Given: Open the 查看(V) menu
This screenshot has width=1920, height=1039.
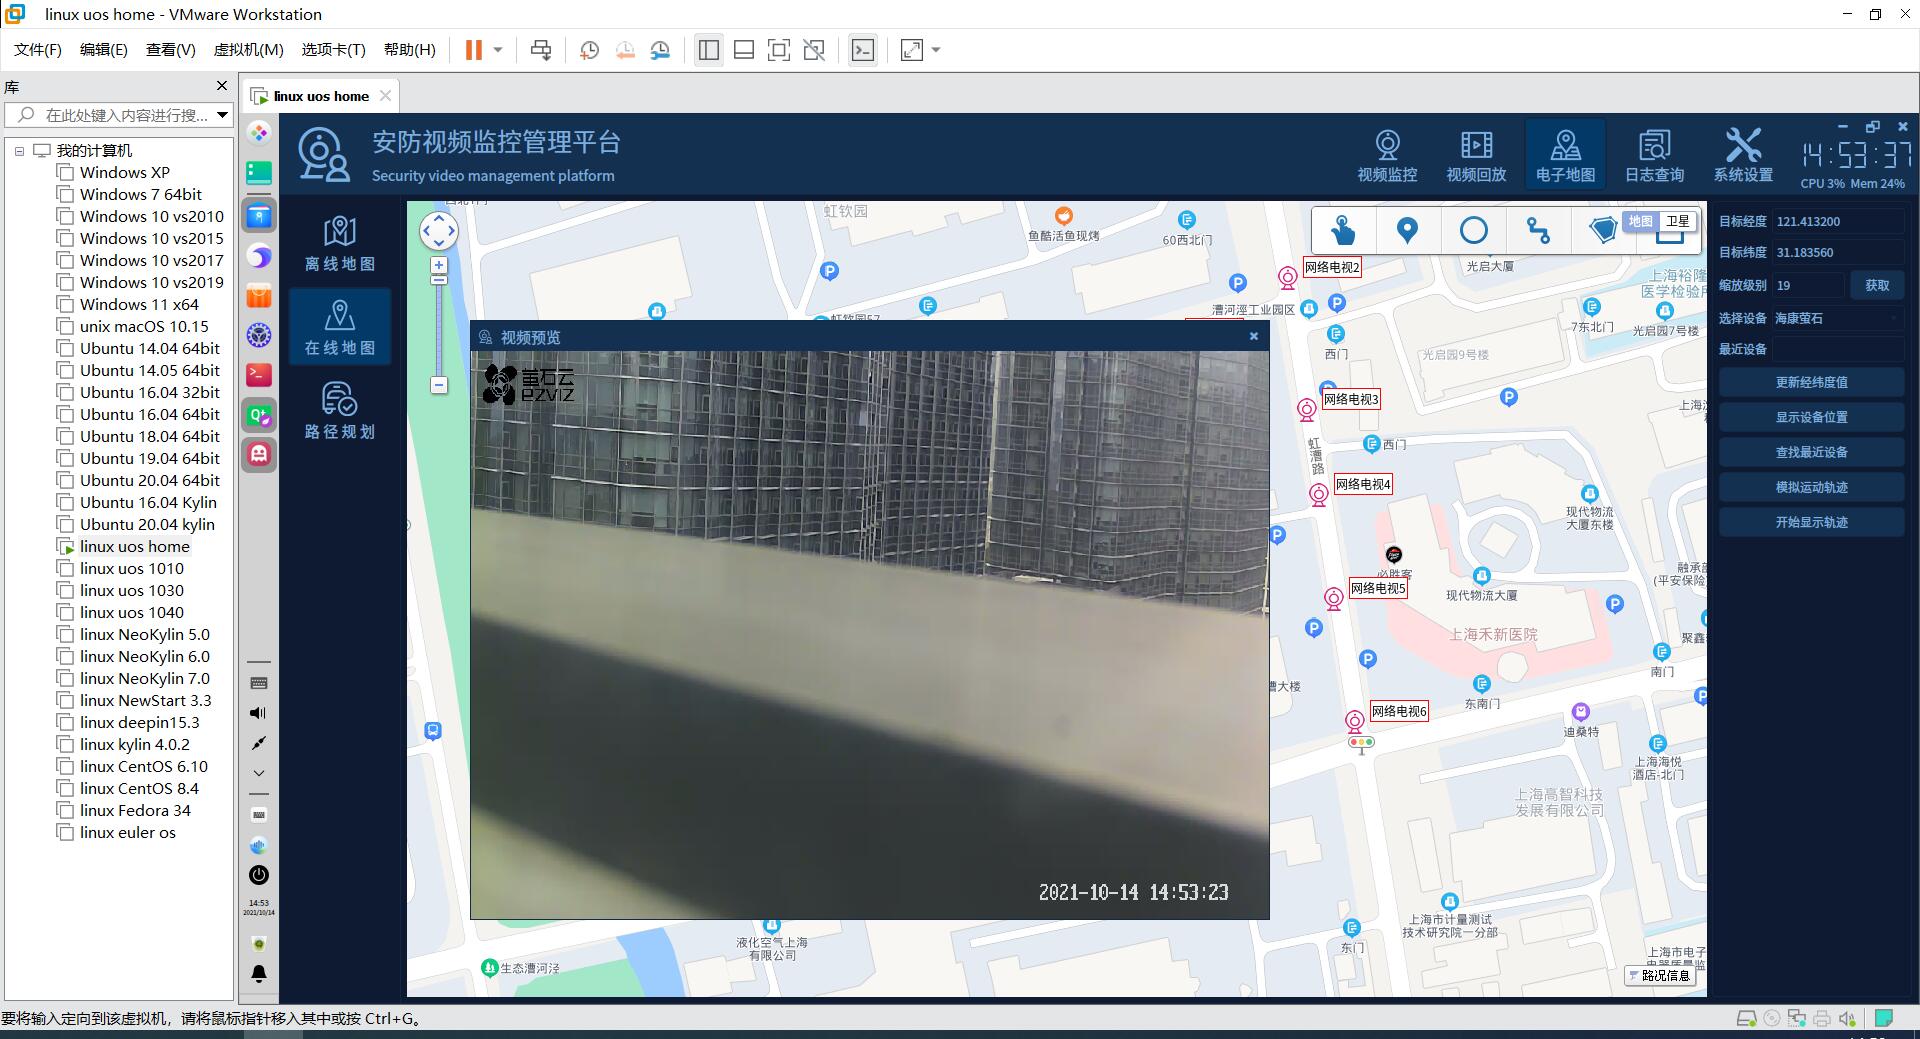Looking at the screenshot, I should pos(171,50).
